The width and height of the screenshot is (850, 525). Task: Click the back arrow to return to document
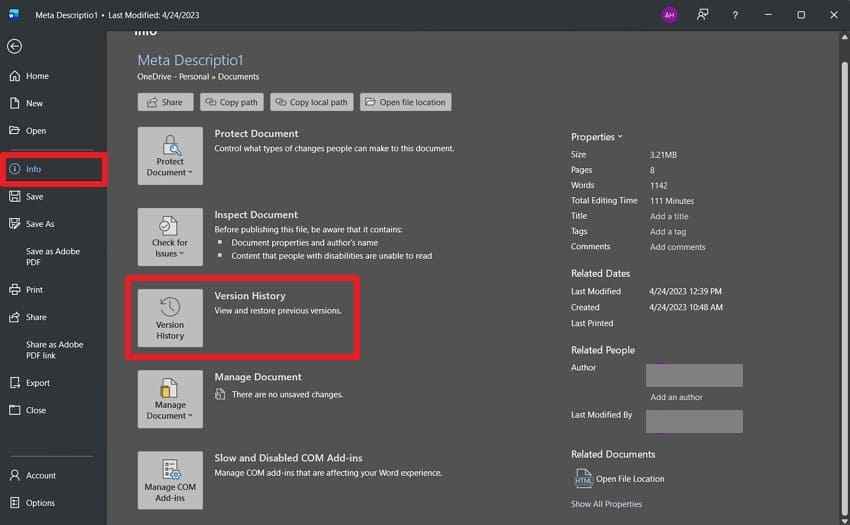coord(15,47)
